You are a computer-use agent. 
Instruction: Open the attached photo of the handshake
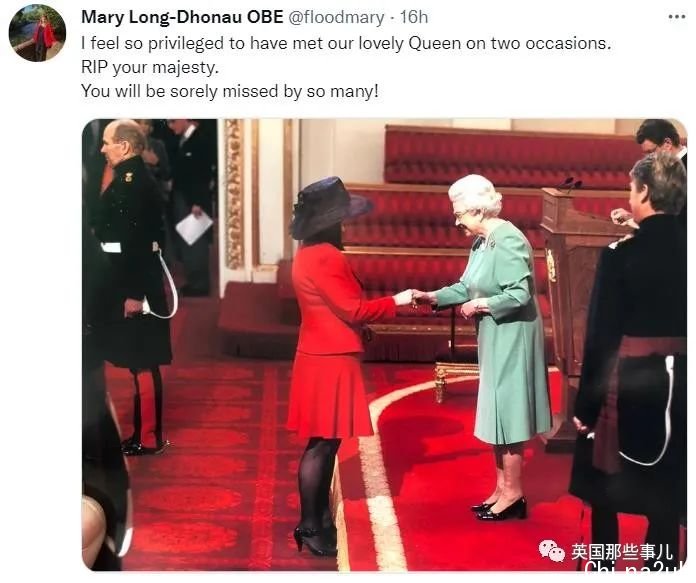[x=384, y=345]
